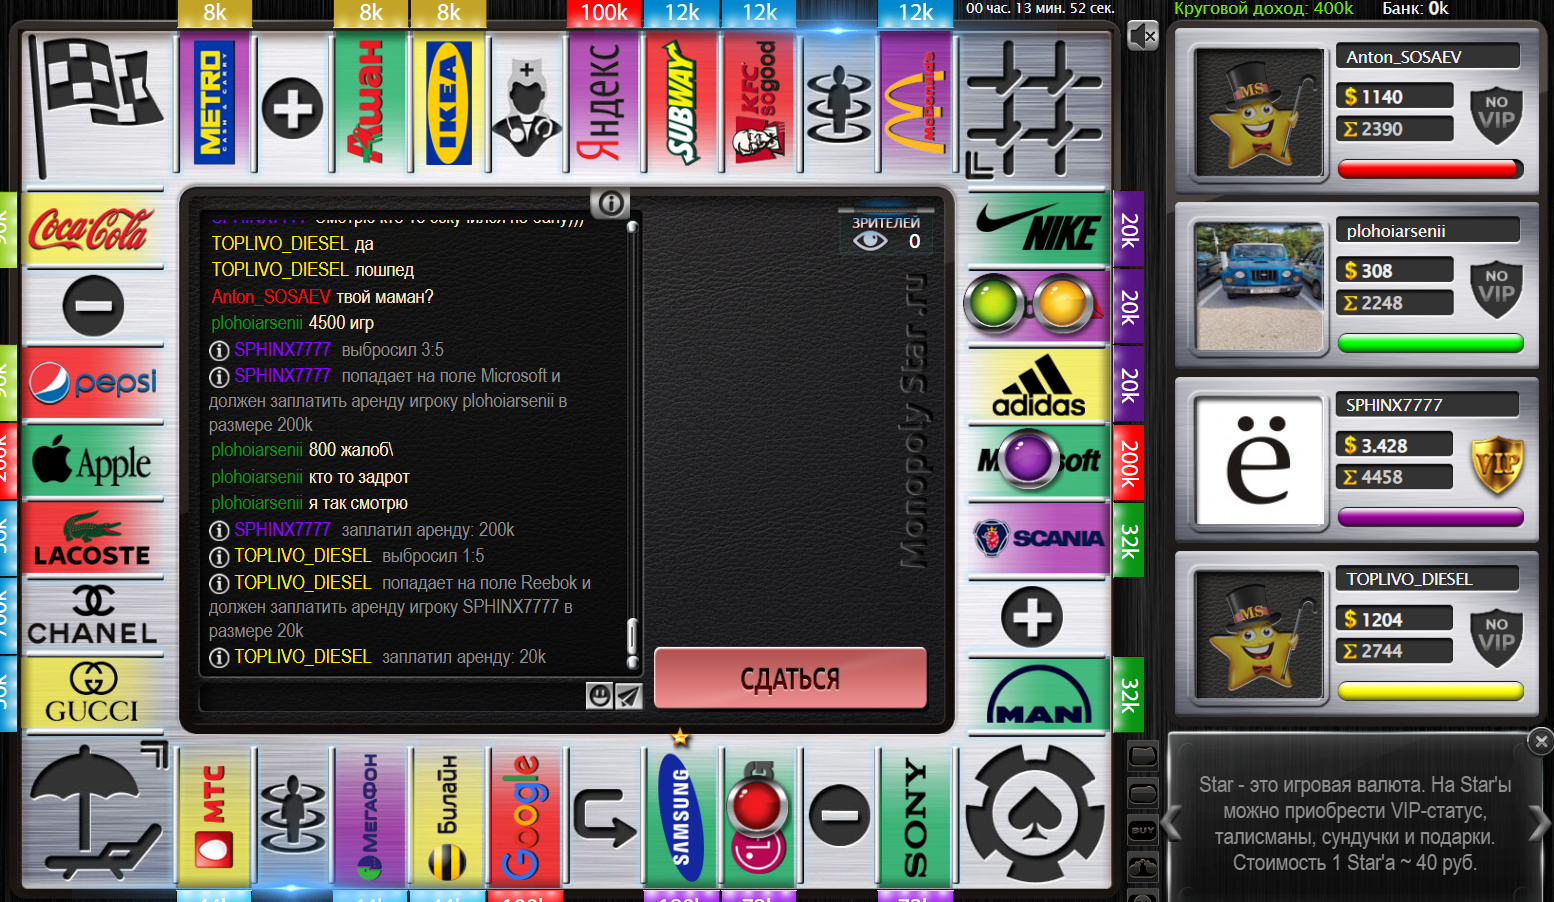This screenshot has width=1554, height=902.
Task: Click the jail corner in top right
Action: tap(1035, 106)
